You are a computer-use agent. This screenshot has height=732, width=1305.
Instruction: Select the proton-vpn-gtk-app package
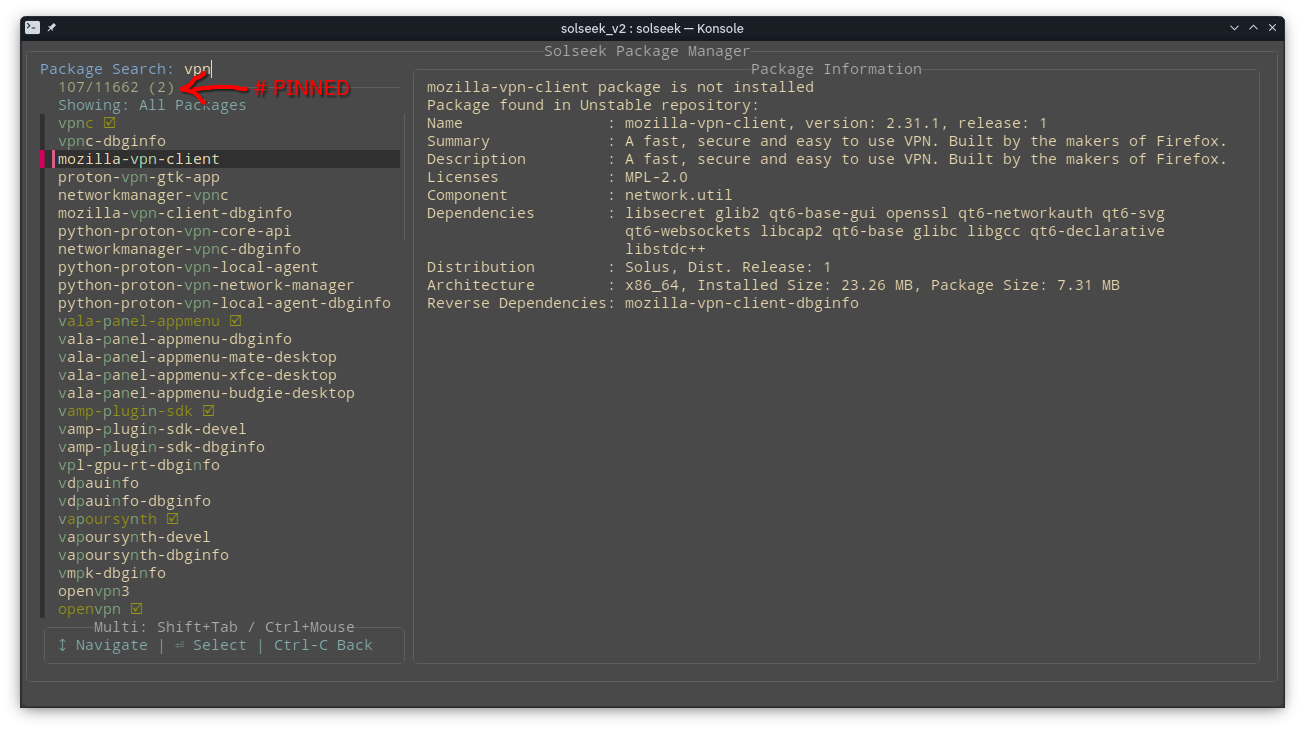tap(138, 177)
